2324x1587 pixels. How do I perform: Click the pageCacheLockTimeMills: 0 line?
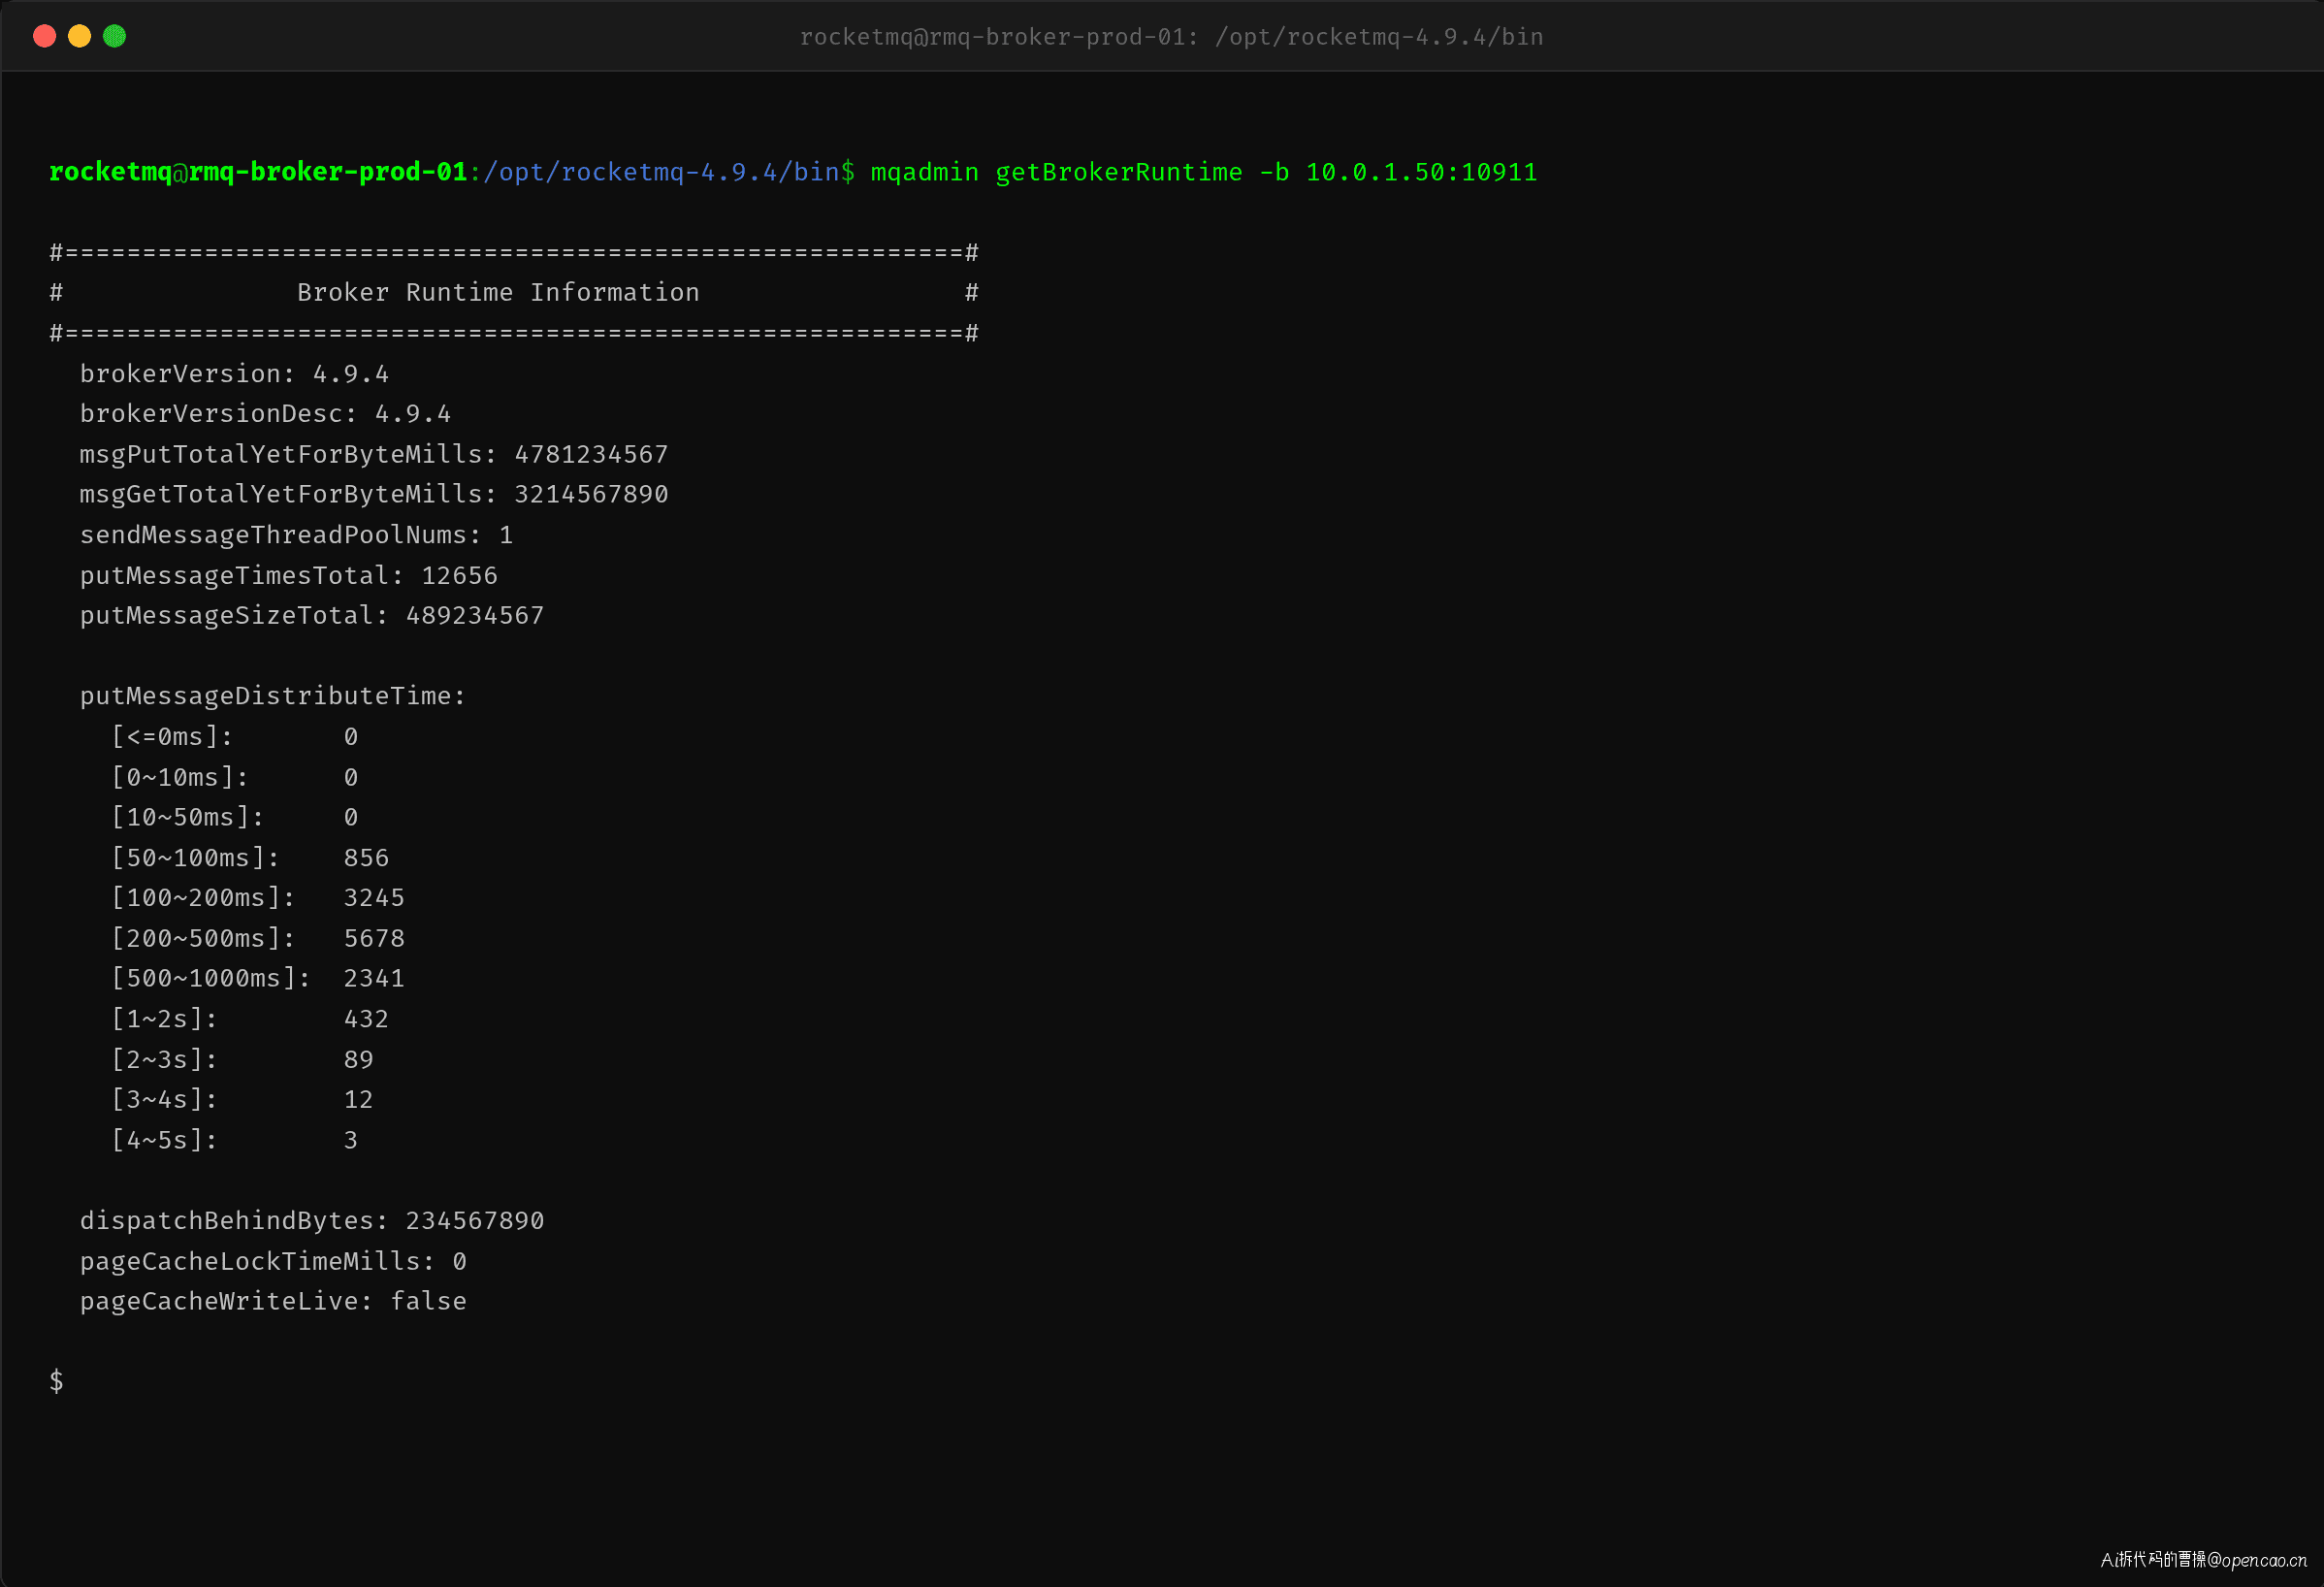273,1262
